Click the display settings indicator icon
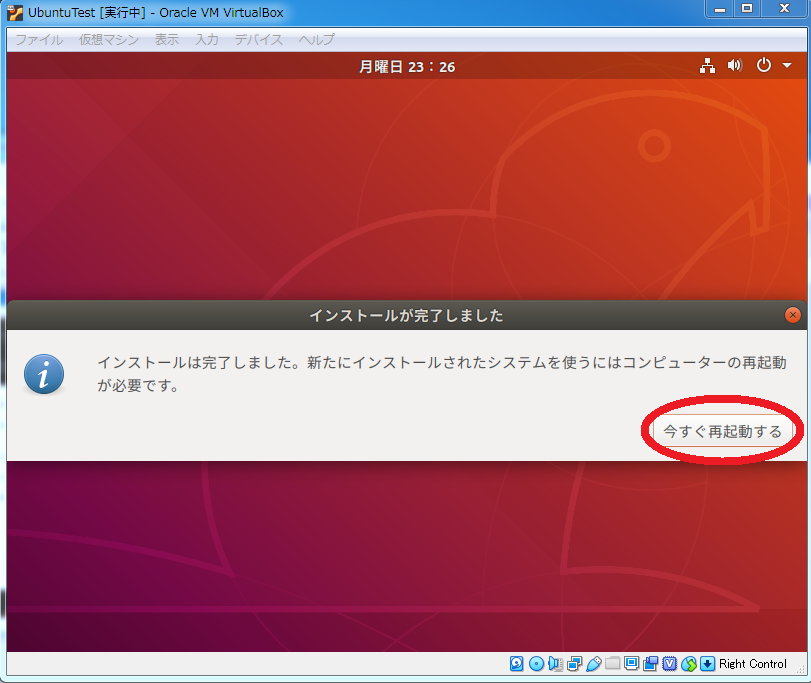The width and height of the screenshot is (811, 683). (x=631, y=663)
